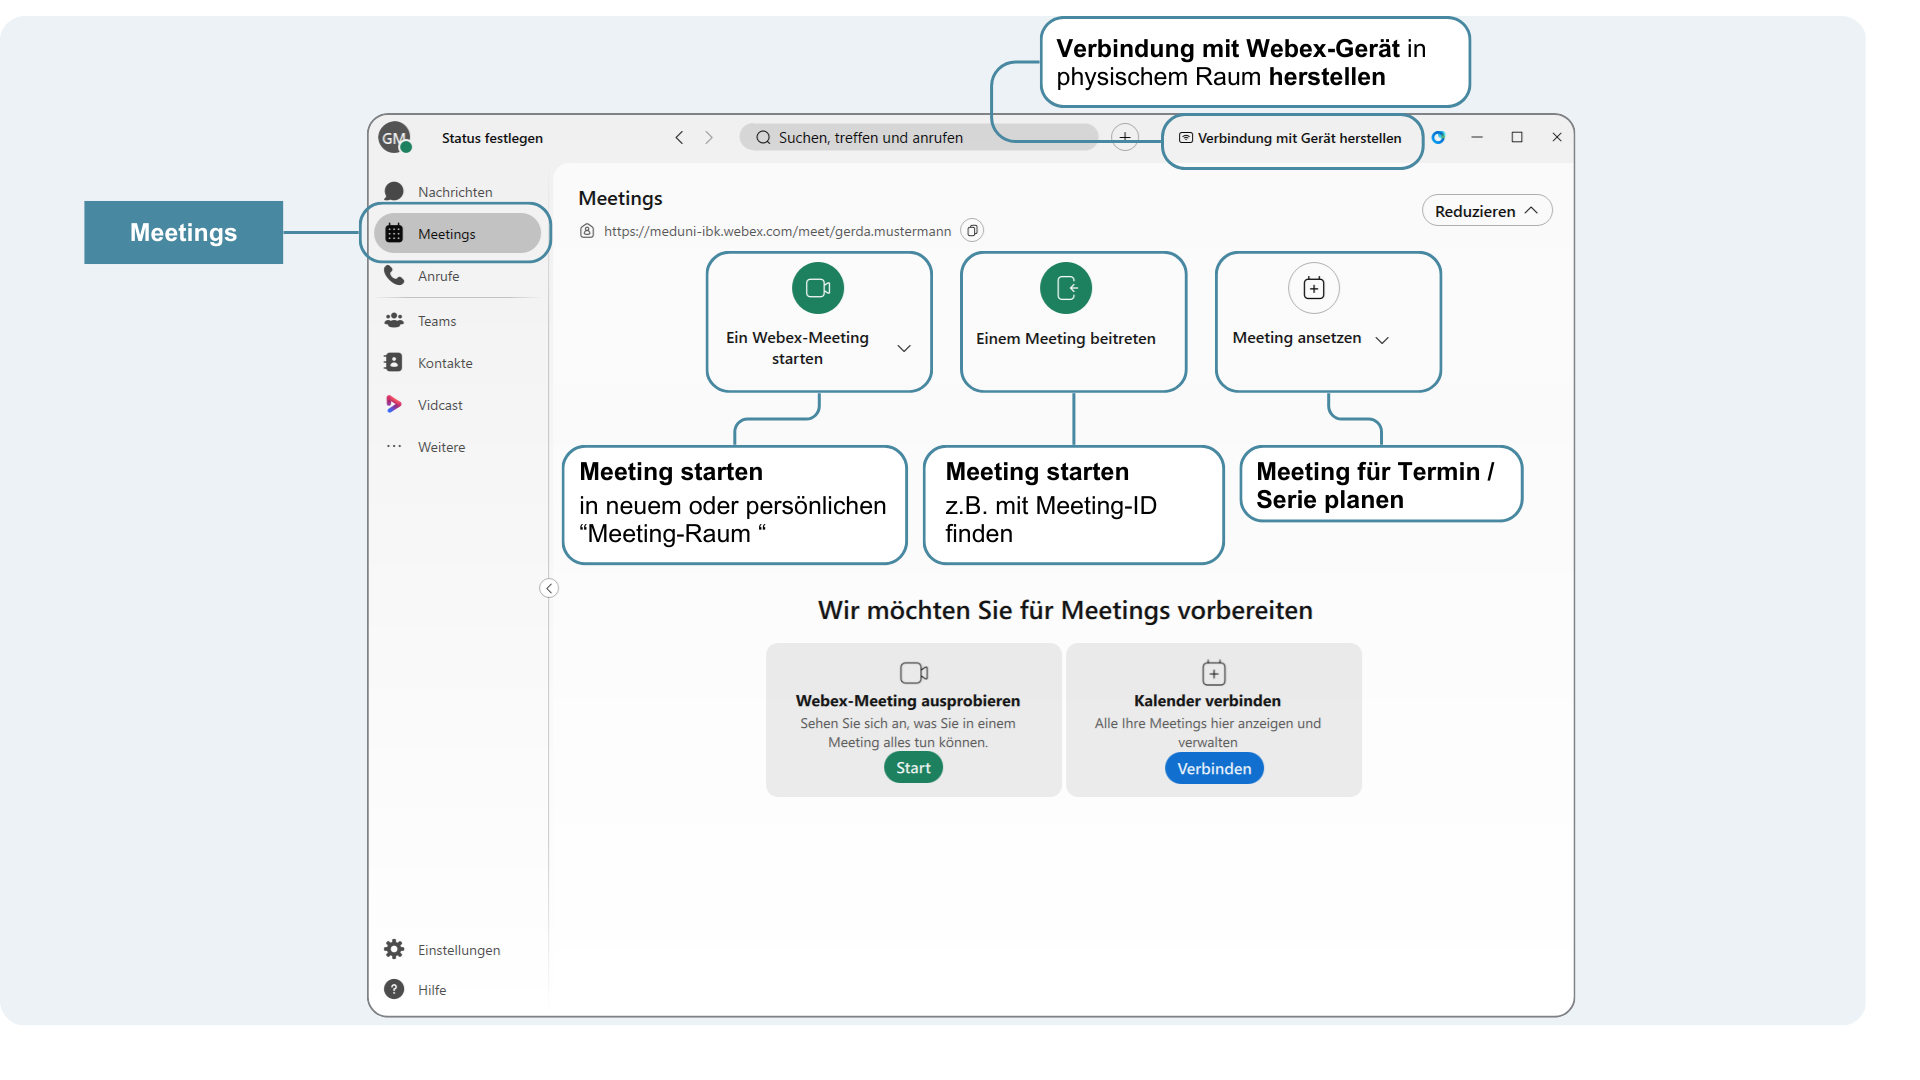Click the GM profile avatar
This screenshot has height=1080, width=1920.
(395, 138)
